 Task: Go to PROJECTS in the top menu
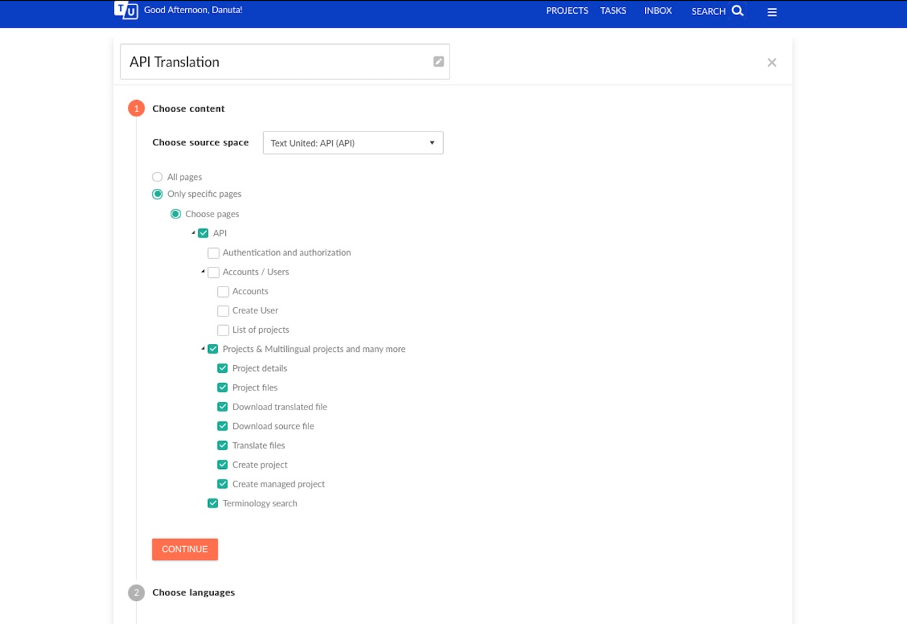567,11
